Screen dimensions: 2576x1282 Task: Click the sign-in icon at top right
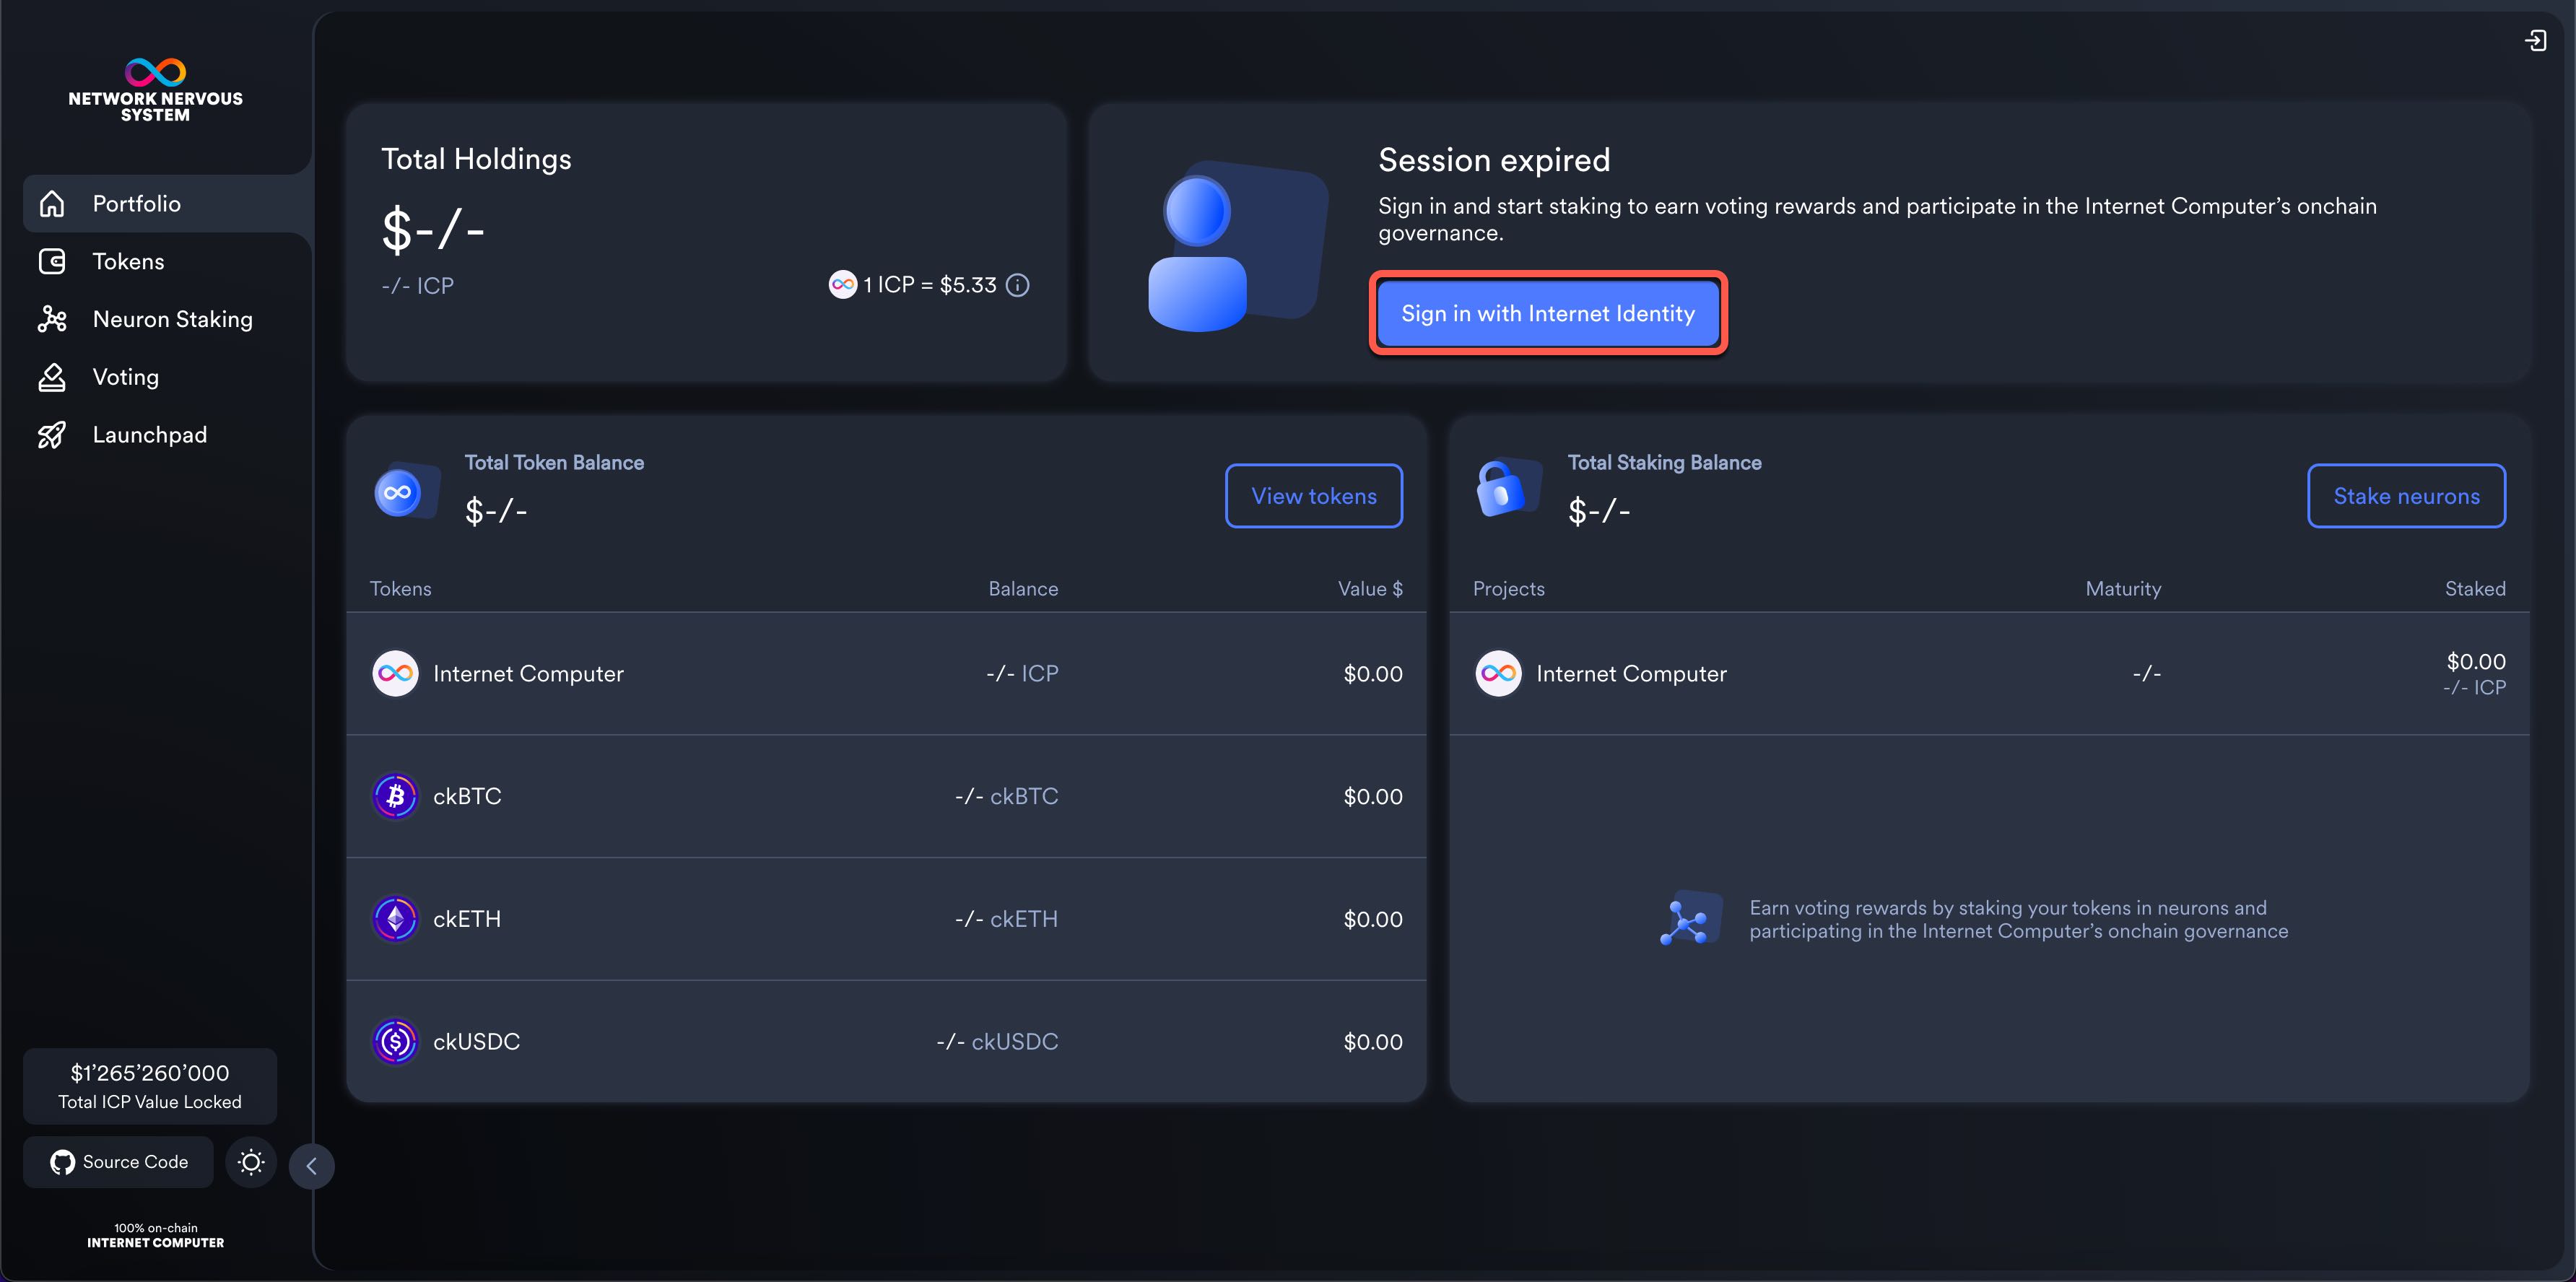[2536, 40]
